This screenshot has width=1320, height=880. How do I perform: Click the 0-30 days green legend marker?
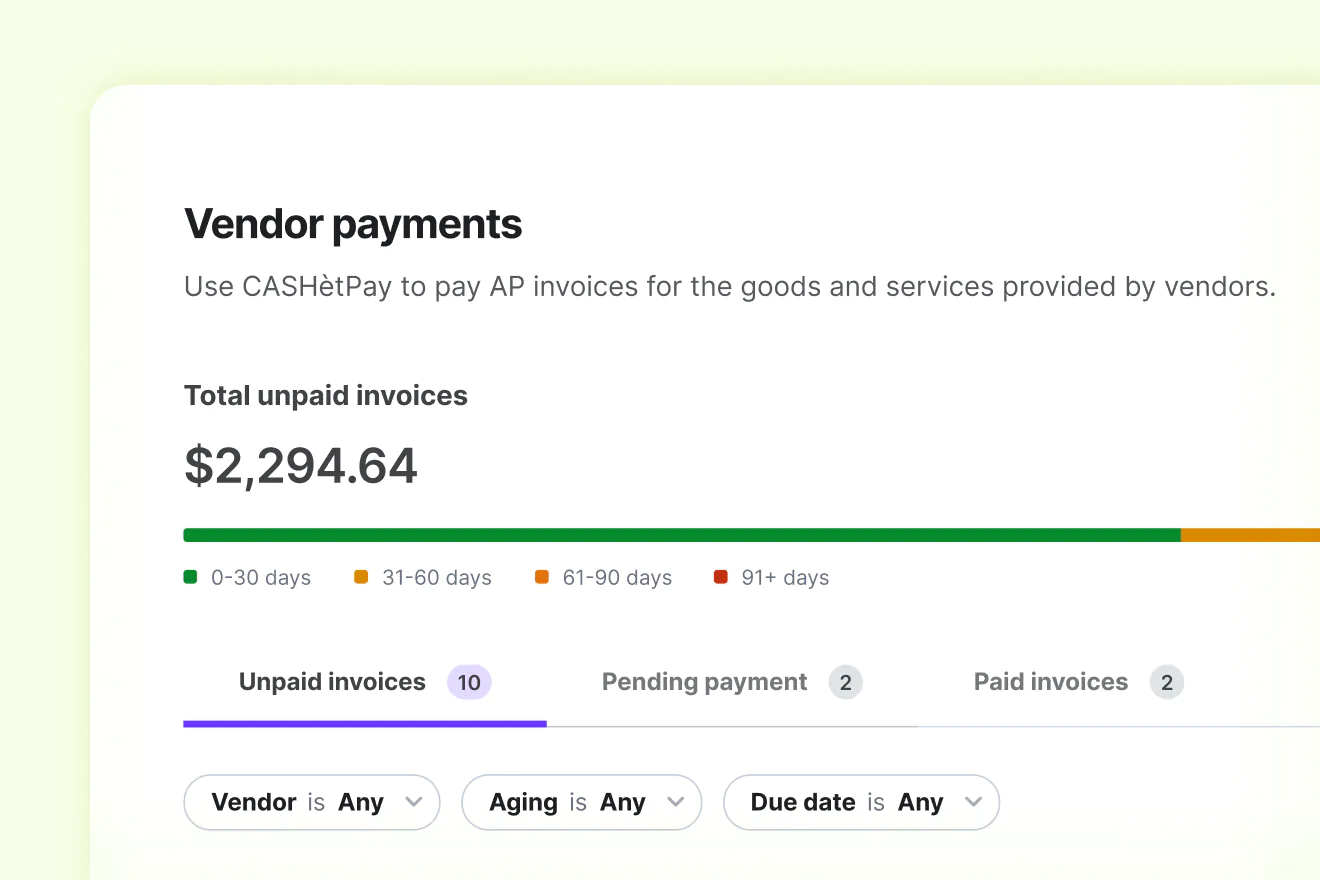click(190, 577)
